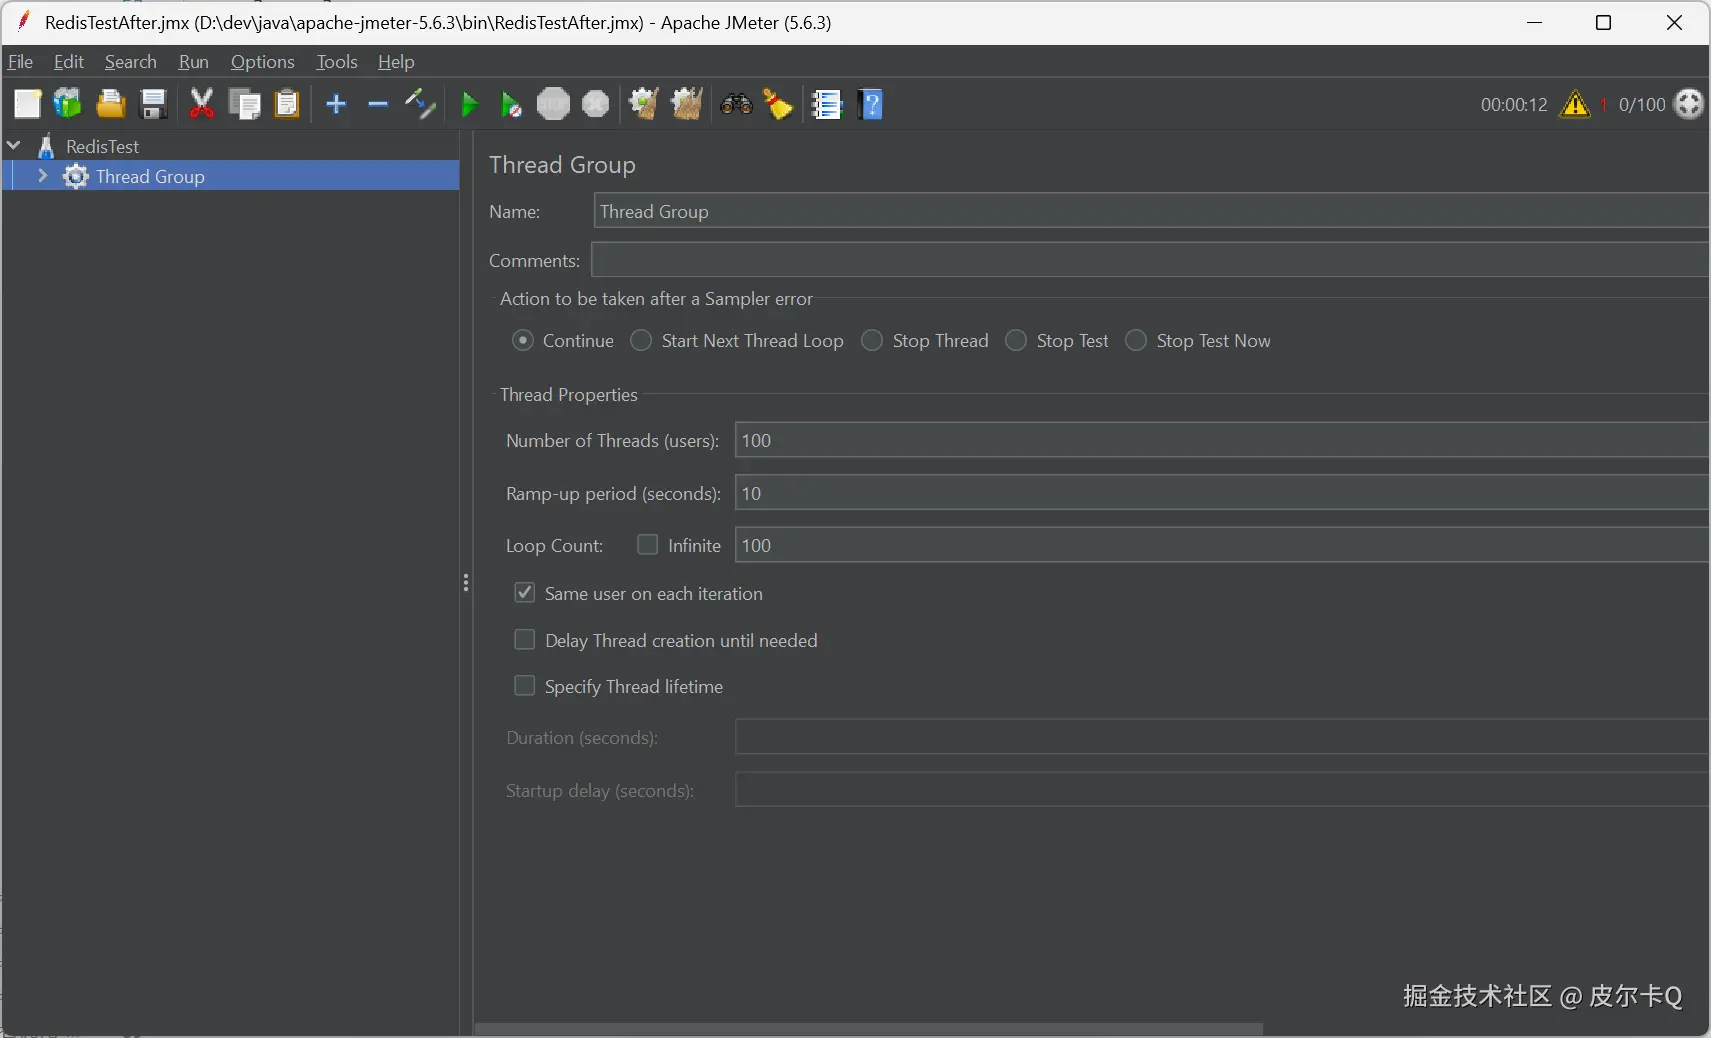Open the Edit menu
The image size is (1711, 1038).
coord(68,62)
